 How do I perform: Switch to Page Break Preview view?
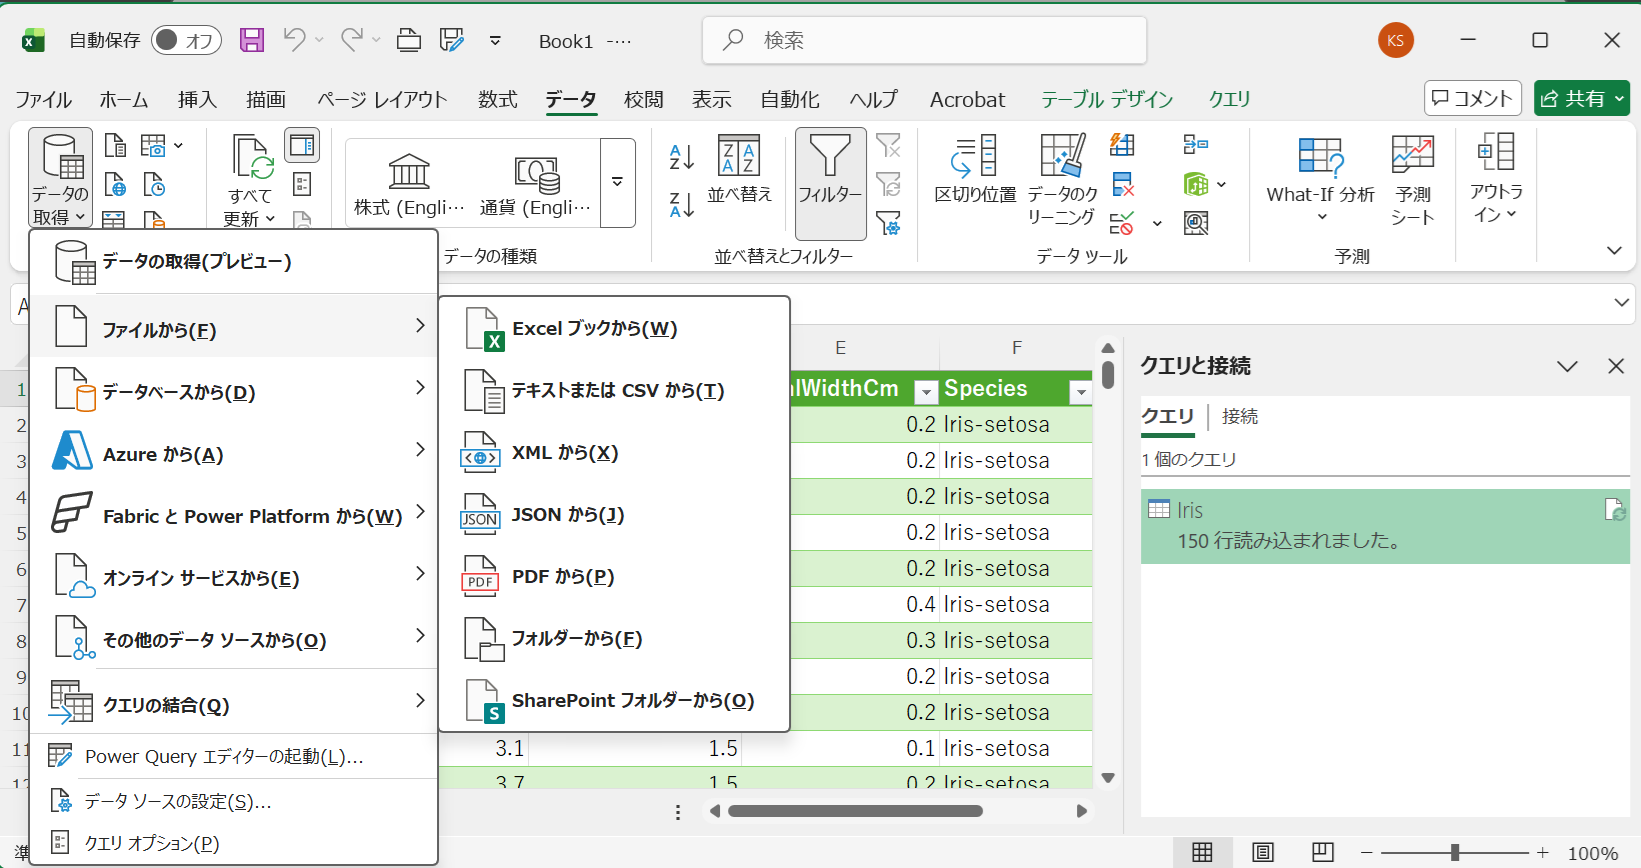[1322, 852]
